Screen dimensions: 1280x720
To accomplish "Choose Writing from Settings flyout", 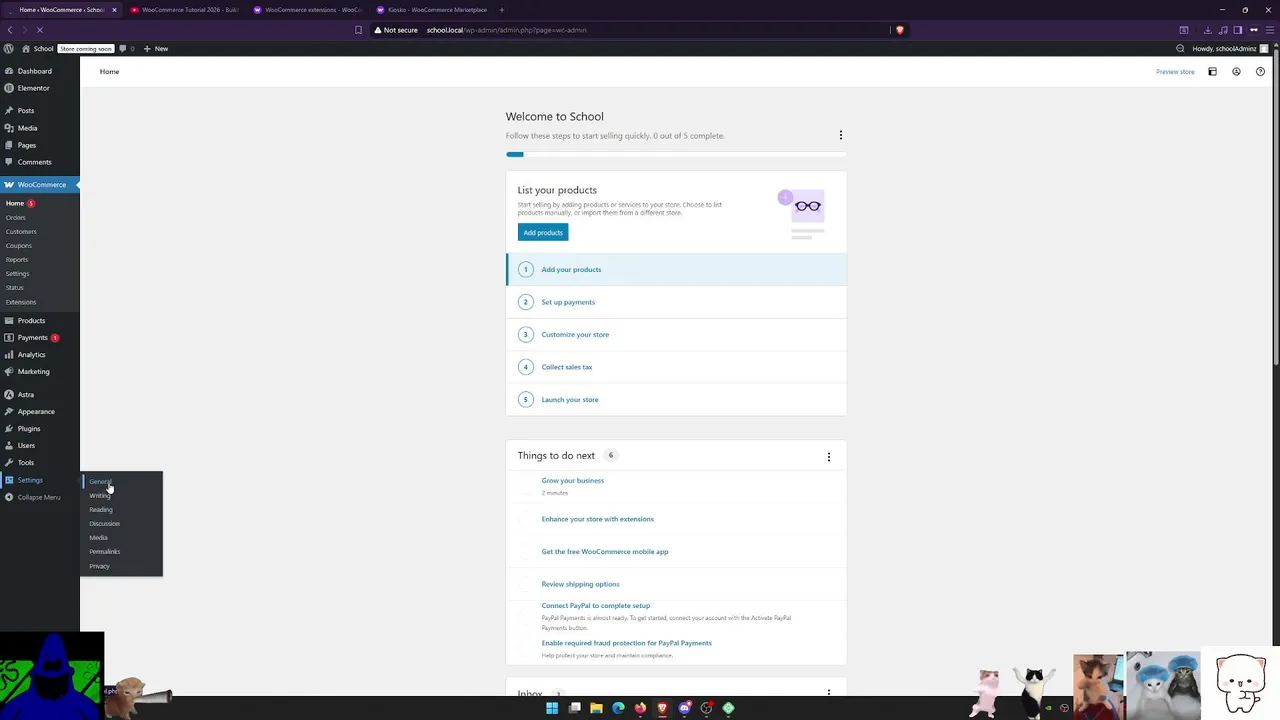I will point(100,495).
